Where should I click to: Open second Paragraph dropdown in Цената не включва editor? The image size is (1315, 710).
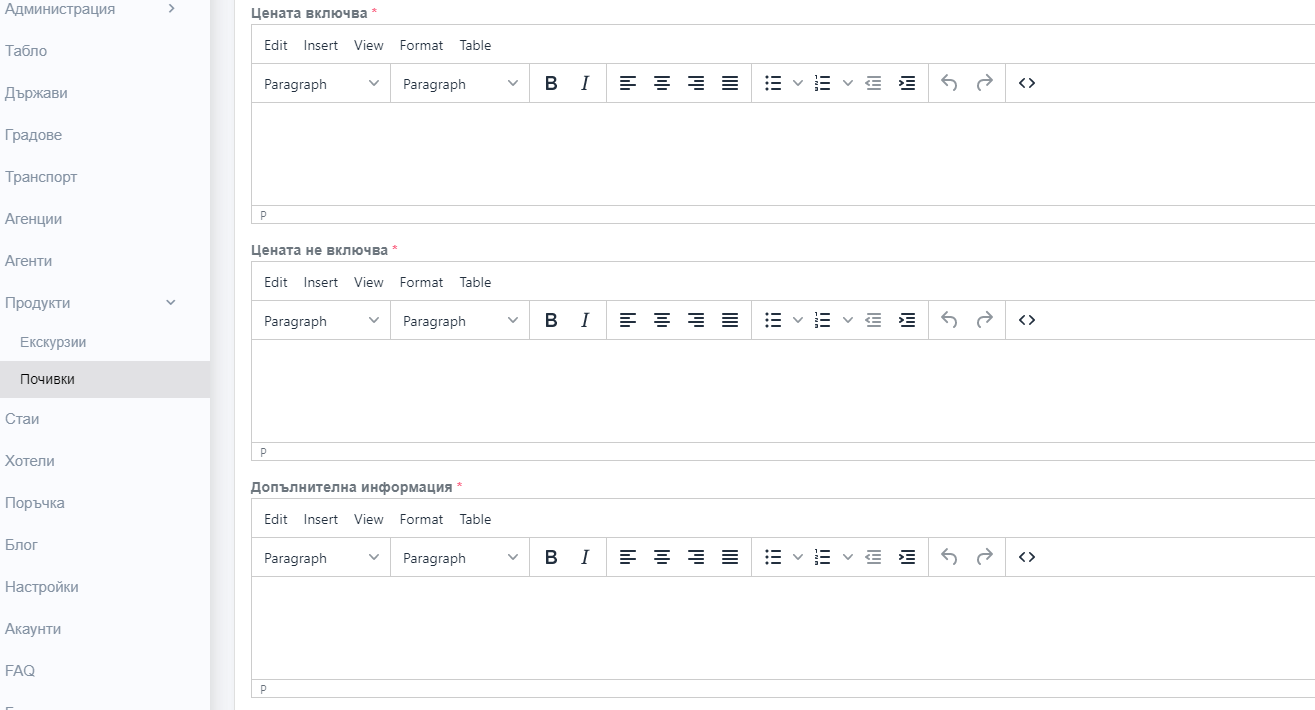[x=460, y=321]
